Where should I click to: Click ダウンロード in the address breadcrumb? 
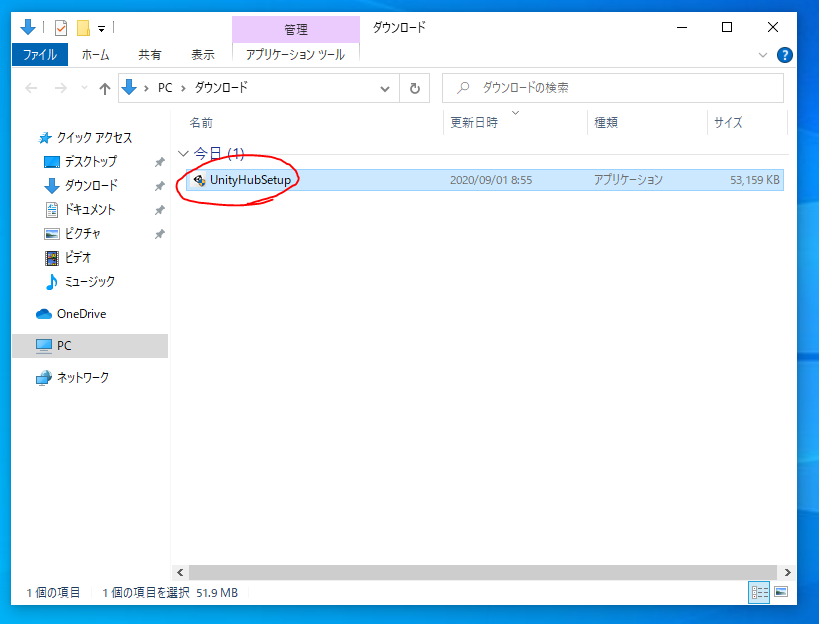221,88
